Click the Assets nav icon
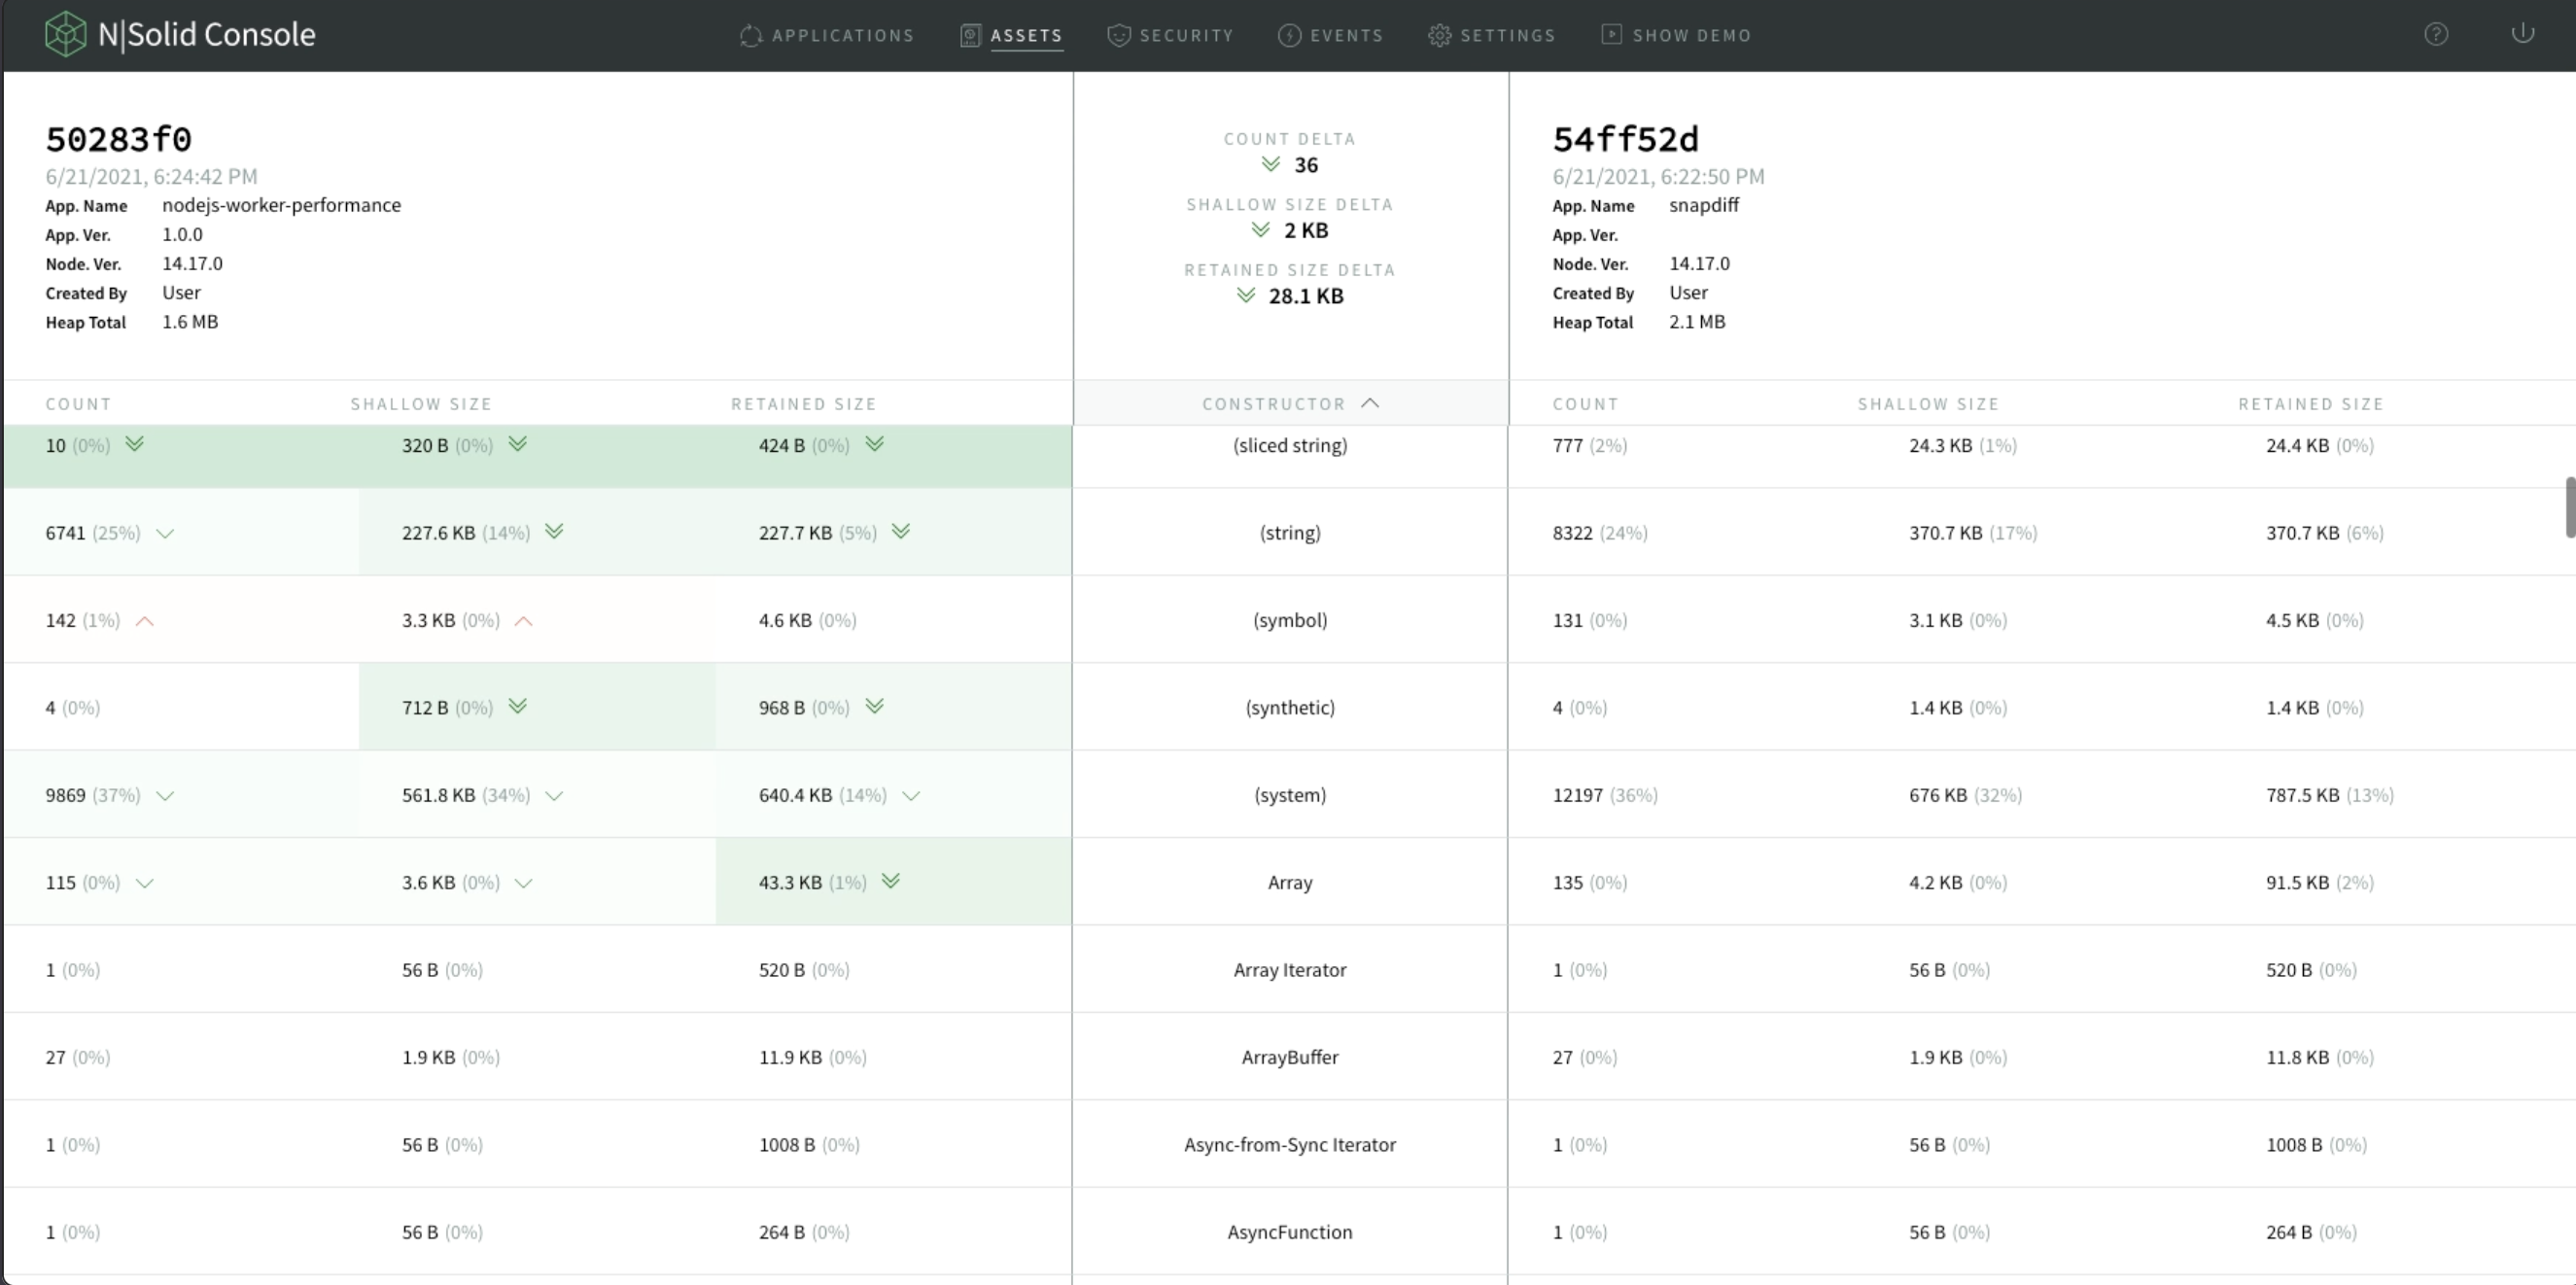This screenshot has width=2576, height=1285. [970, 36]
